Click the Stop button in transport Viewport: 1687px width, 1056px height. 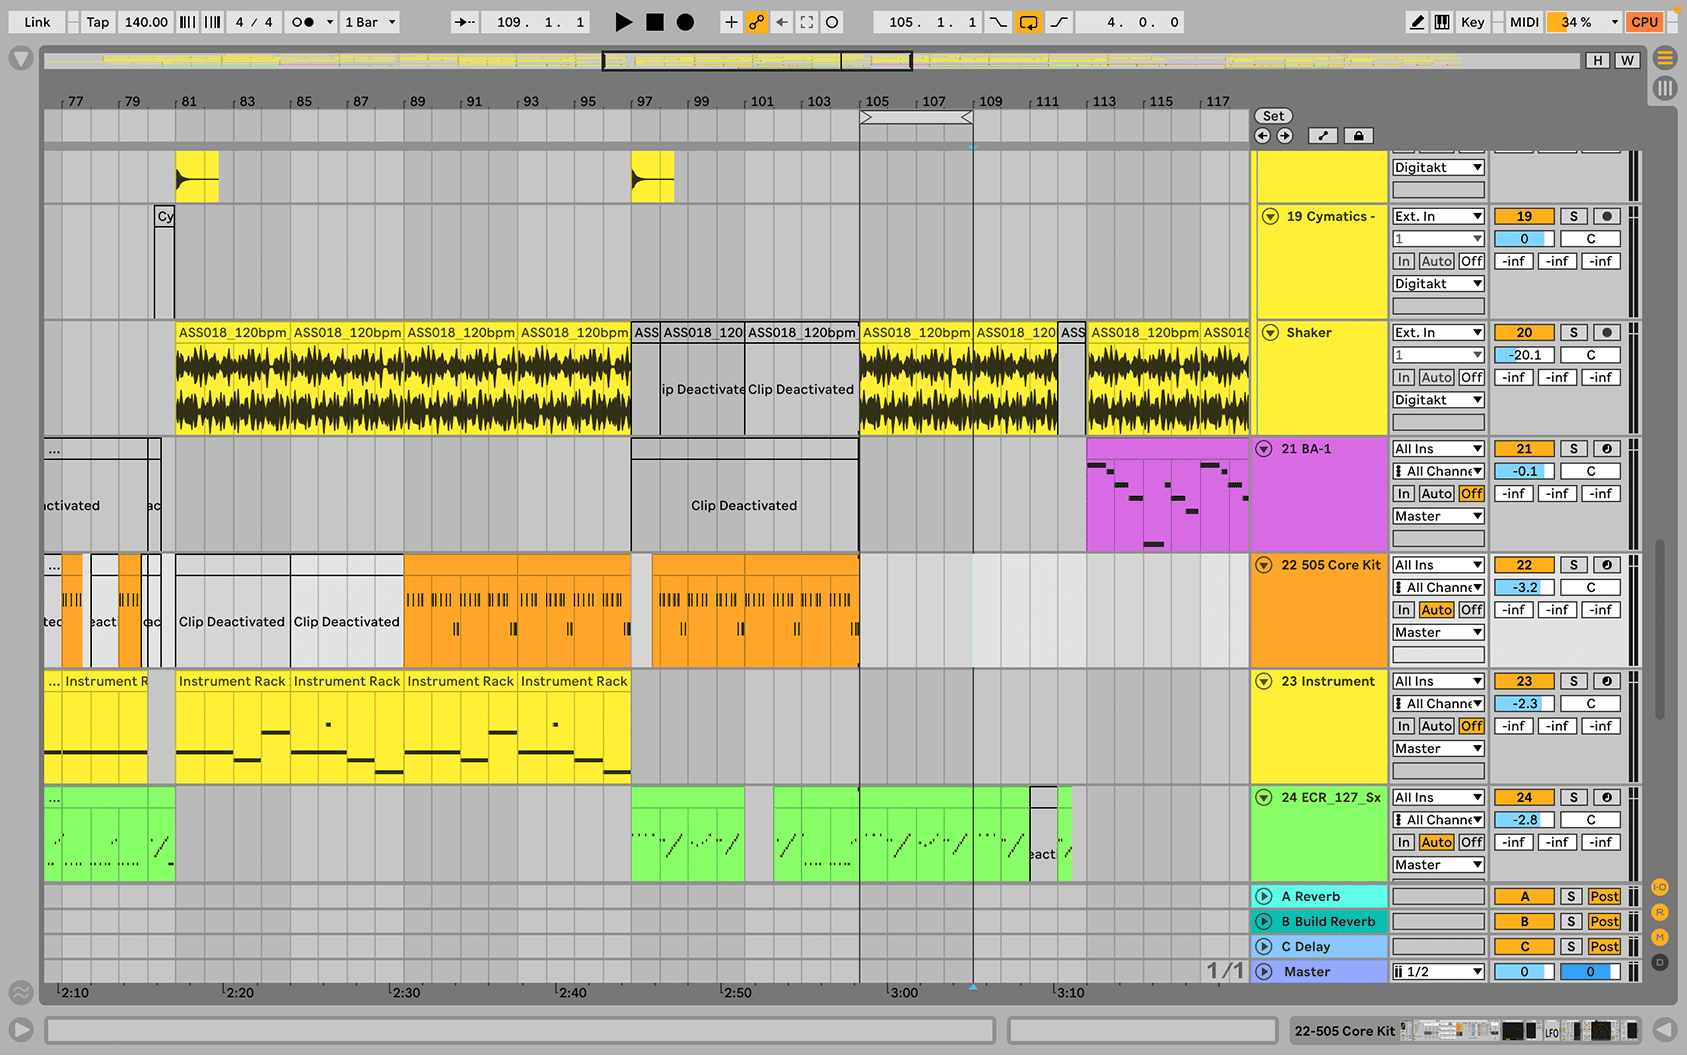[x=655, y=22]
